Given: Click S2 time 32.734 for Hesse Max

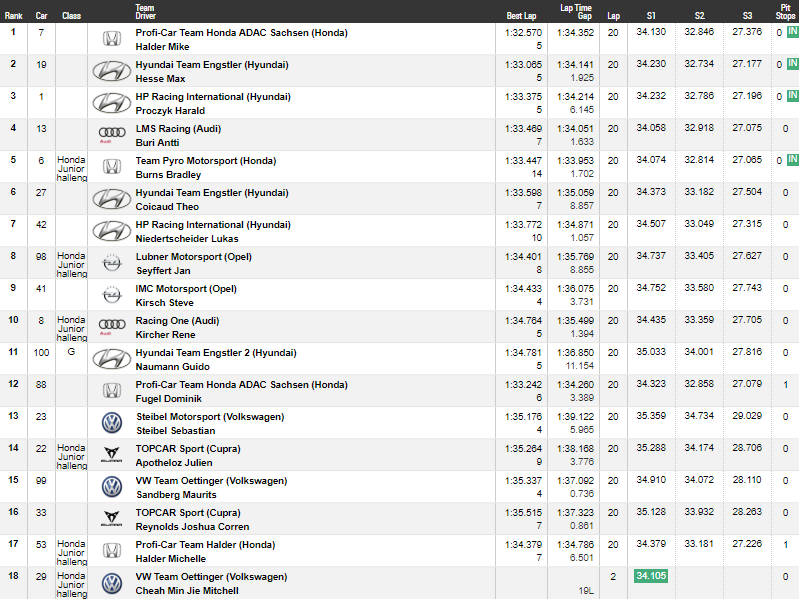Looking at the screenshot, I should tap(699, 64).
